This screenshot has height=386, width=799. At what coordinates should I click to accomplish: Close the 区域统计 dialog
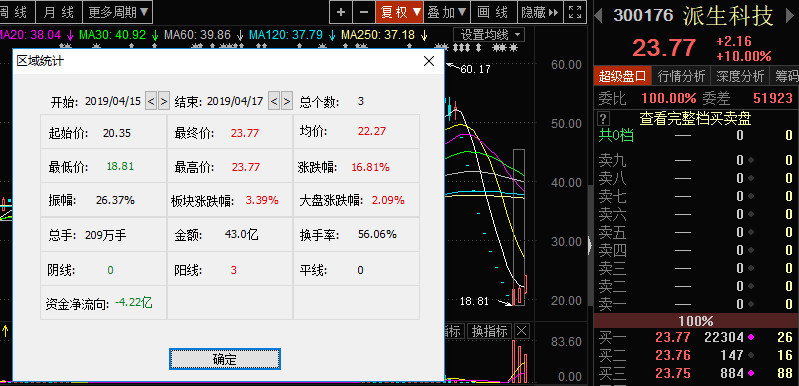coord(429,61)
